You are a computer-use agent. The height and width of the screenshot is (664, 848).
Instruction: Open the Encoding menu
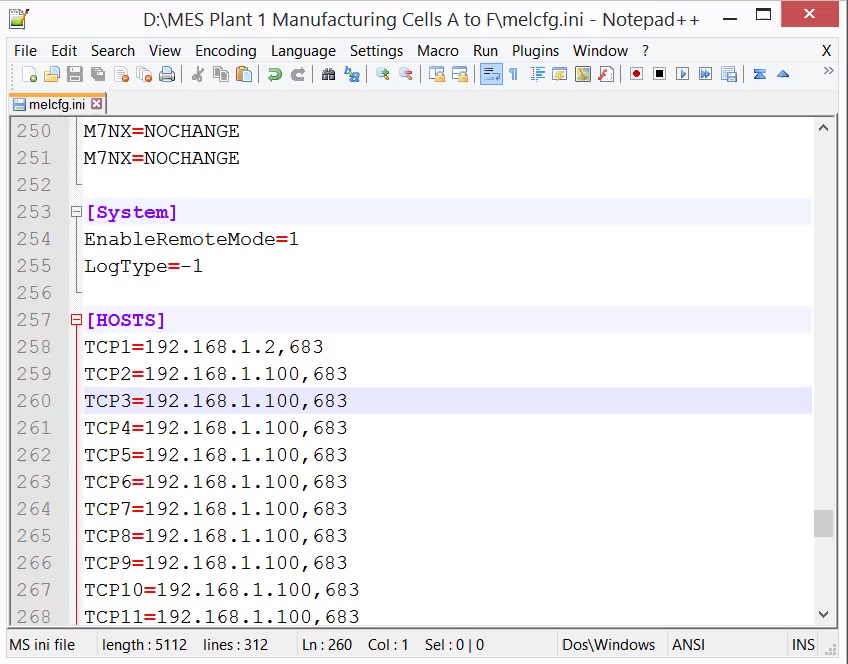226,51
